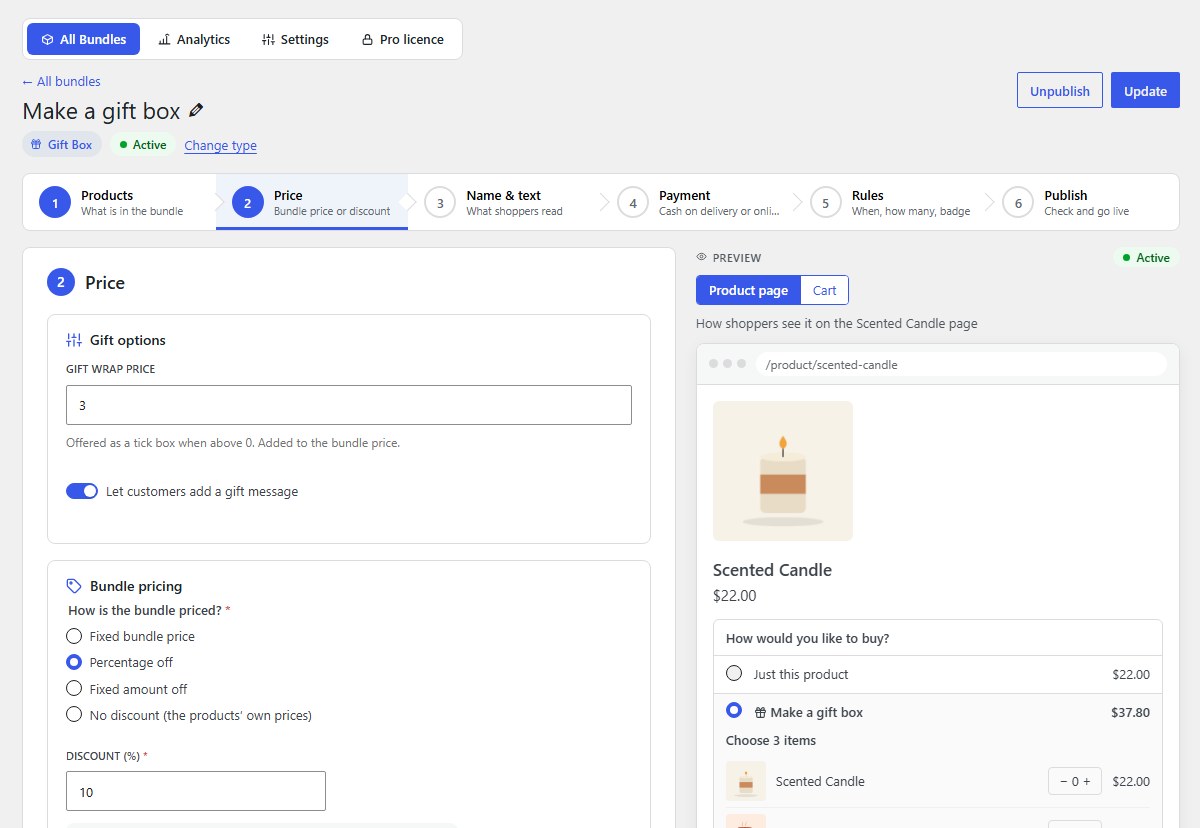Select the 'Just this product' radio

point(734,673)
